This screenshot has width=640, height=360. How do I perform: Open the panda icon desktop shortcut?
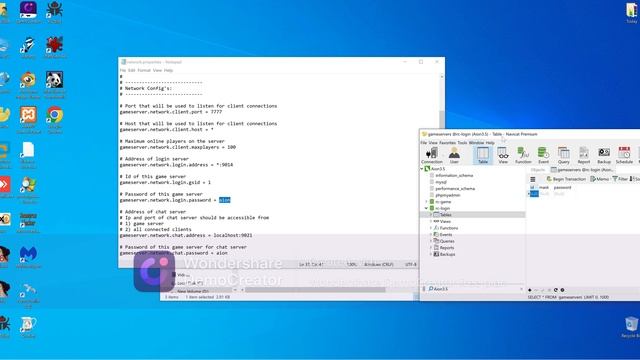point(55,85)
